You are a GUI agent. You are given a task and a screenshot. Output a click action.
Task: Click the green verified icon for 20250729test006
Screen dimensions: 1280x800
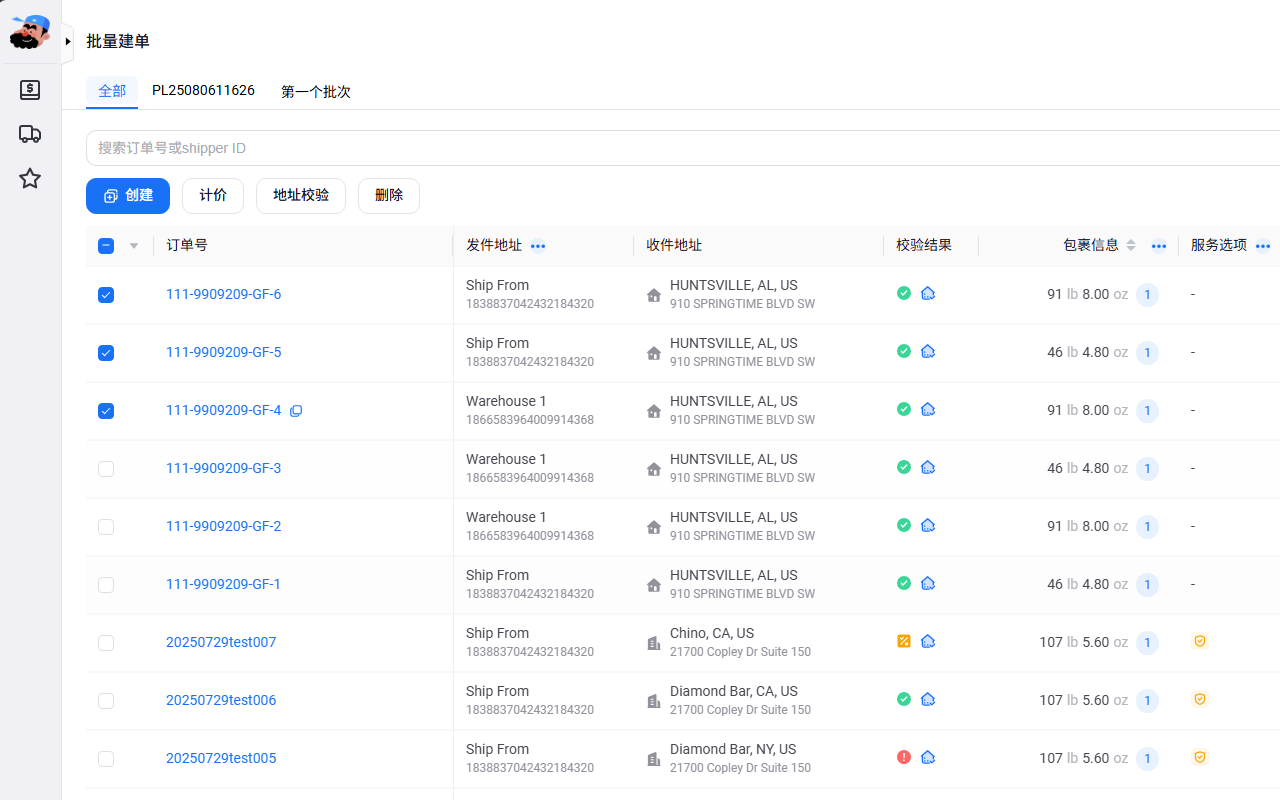pyautogui.click(x=904, y=699)
